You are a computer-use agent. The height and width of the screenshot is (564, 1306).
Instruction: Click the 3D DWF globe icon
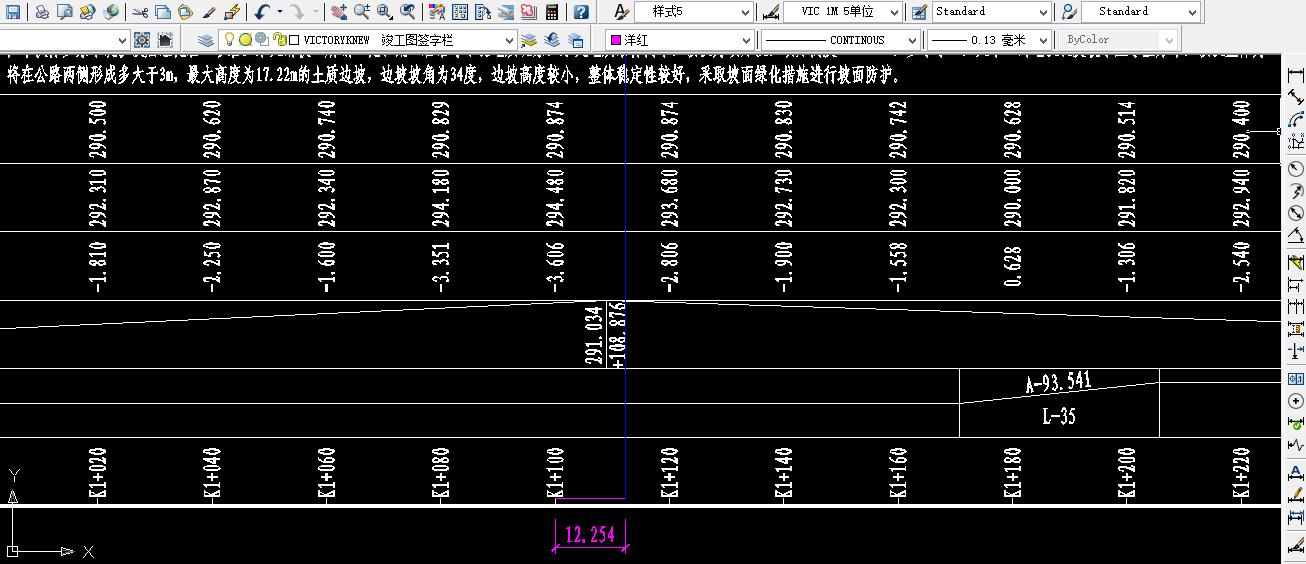(110, 12)
